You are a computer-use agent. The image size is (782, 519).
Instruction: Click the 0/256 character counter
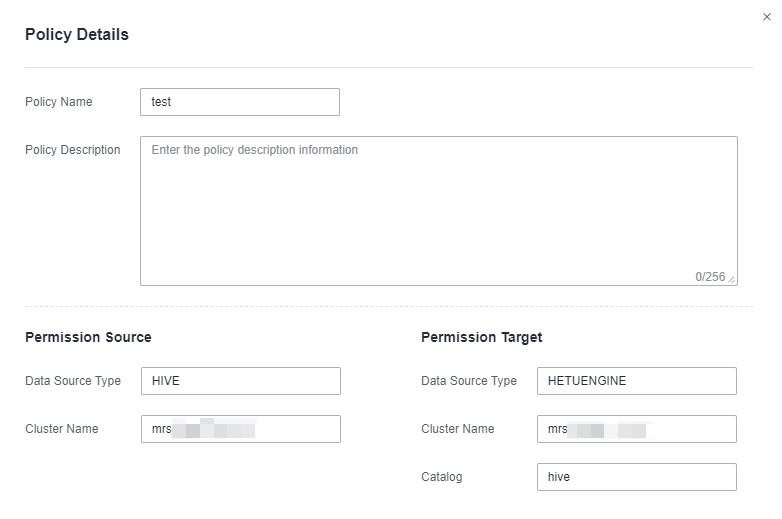710,277
